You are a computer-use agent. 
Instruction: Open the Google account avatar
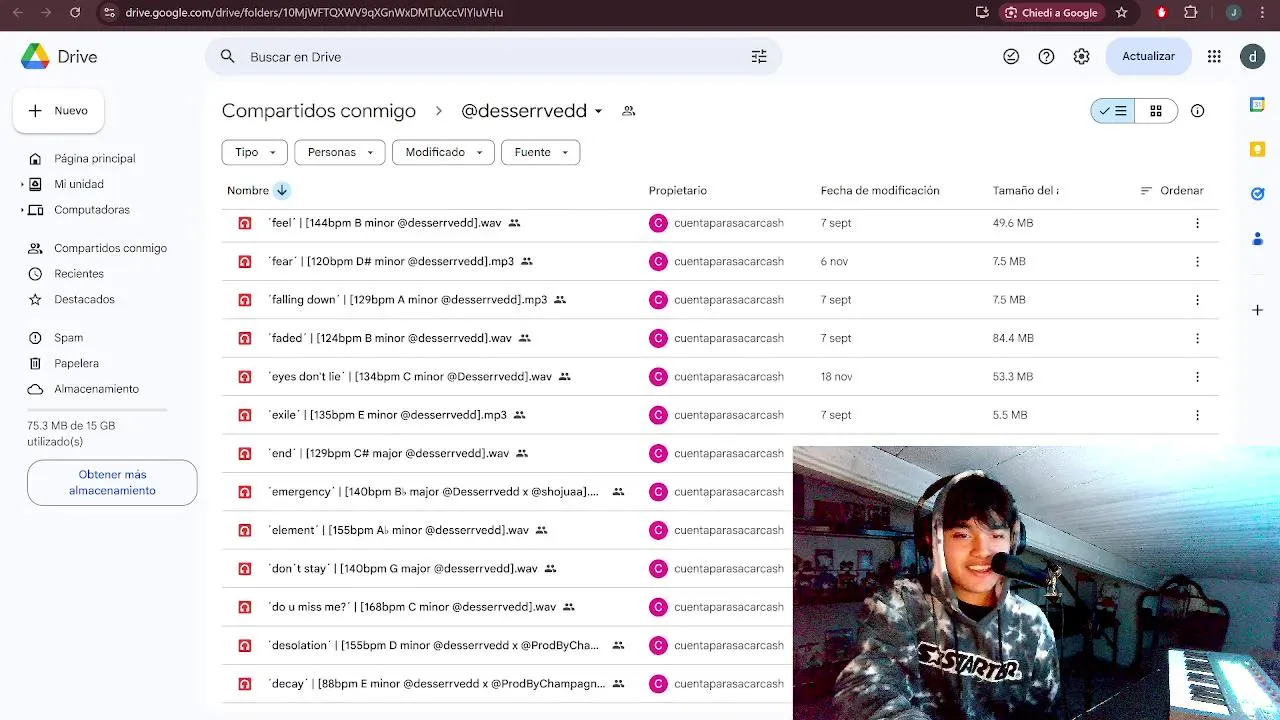(1253, 57)
